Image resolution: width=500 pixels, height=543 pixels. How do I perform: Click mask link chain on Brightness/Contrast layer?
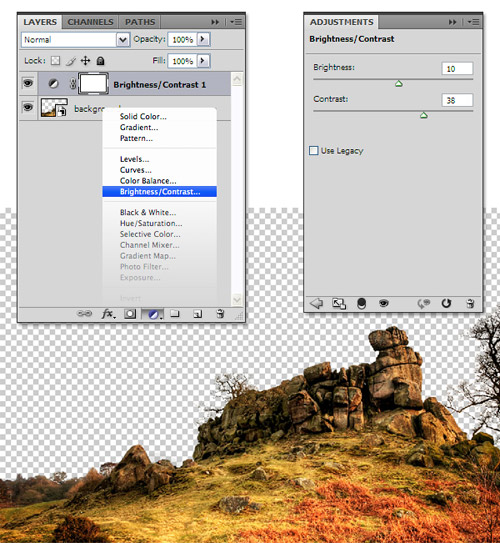pos(73,83)
